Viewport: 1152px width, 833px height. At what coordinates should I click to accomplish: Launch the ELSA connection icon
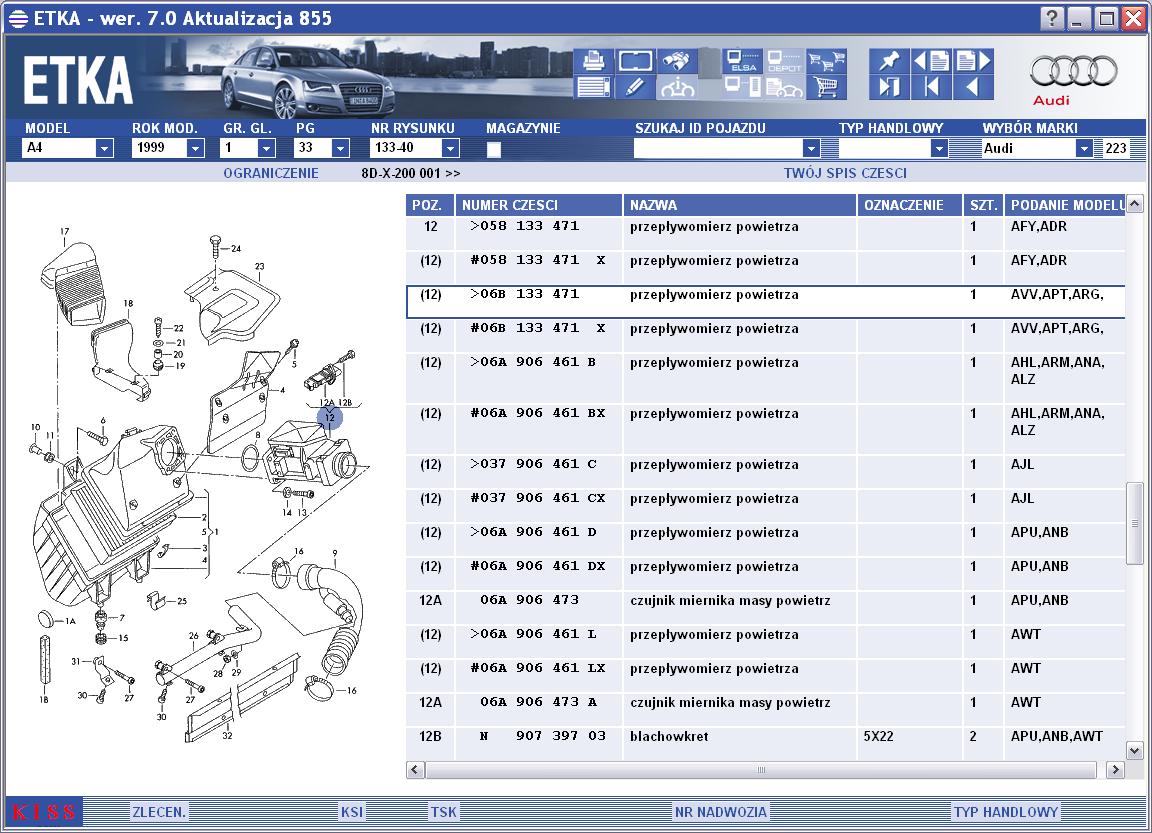click(741, 60)
